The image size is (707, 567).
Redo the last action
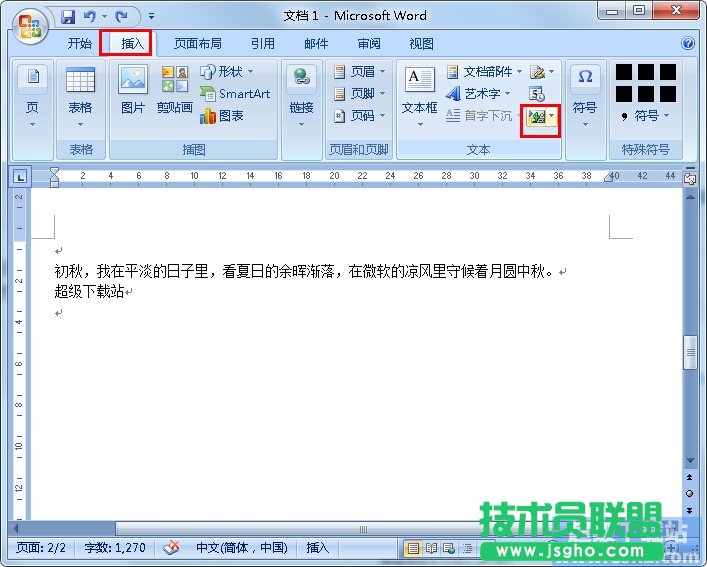click(x=122, y=17)
